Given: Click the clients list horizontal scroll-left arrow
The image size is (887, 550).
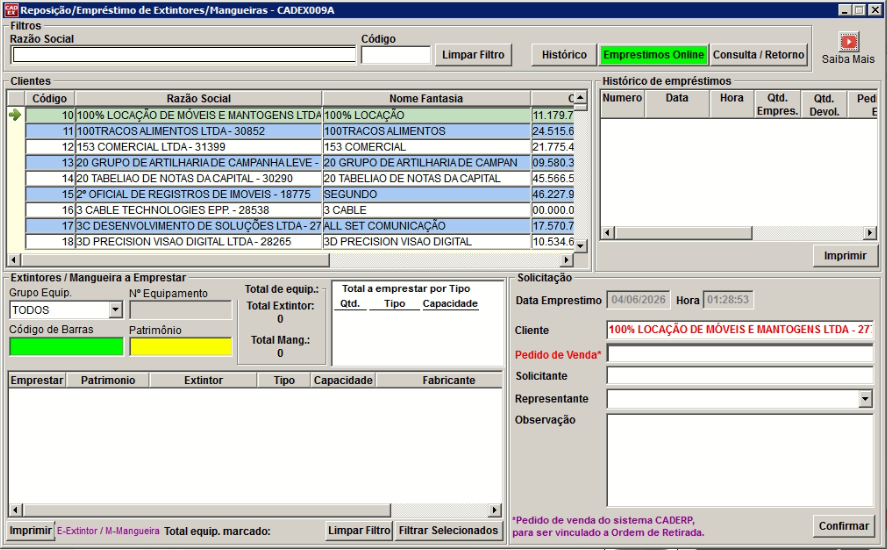Looking at the screenshot, I should pos(14,260).
